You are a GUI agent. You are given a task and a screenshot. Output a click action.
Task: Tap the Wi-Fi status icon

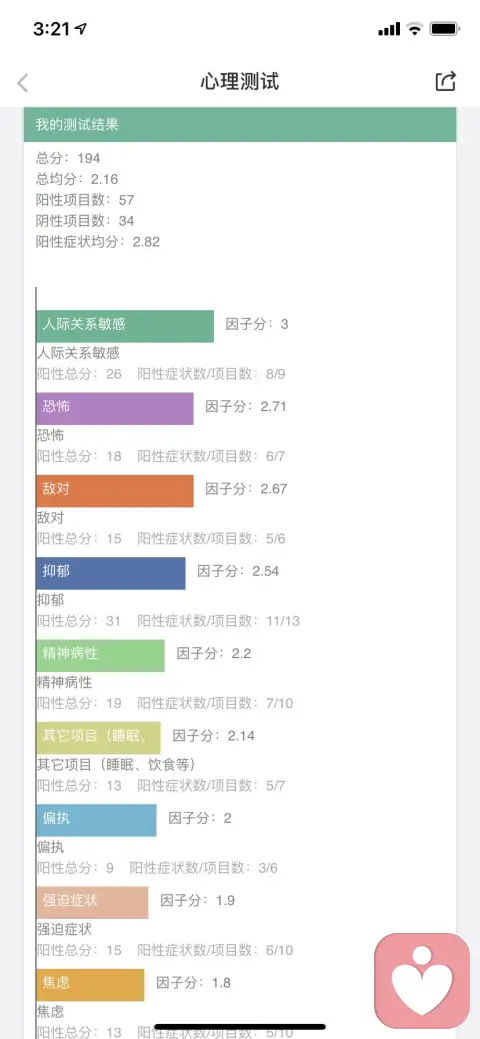[x=415, y=28]
